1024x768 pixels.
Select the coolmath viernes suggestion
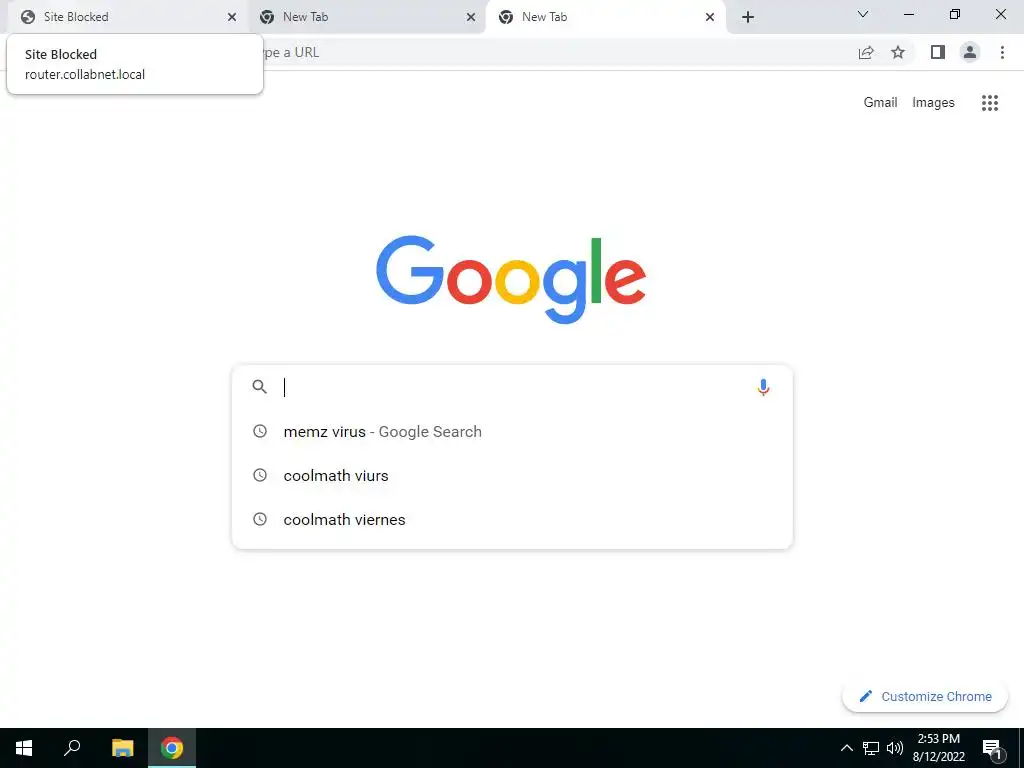[512, 520]
